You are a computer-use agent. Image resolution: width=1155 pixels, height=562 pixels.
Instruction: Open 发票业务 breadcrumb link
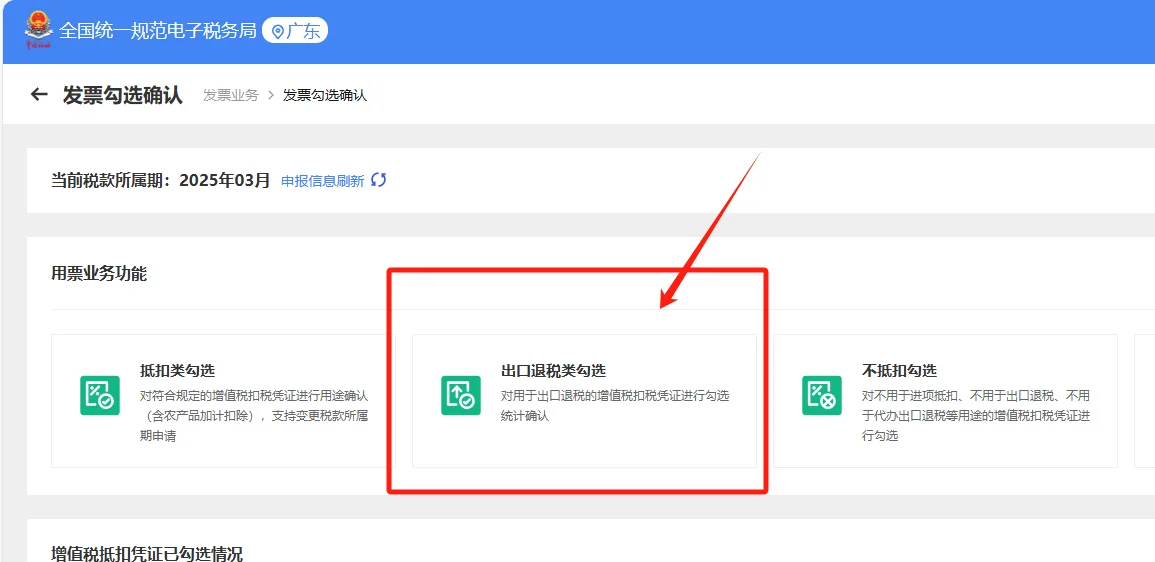coord(231,95)
